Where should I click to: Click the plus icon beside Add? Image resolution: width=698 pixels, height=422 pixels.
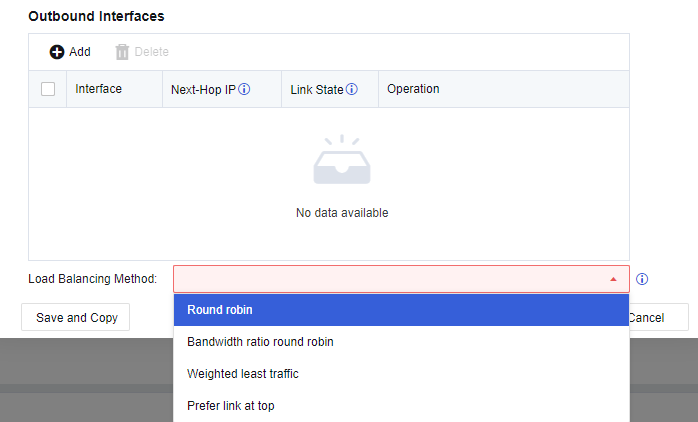click(x=57, y=52)
